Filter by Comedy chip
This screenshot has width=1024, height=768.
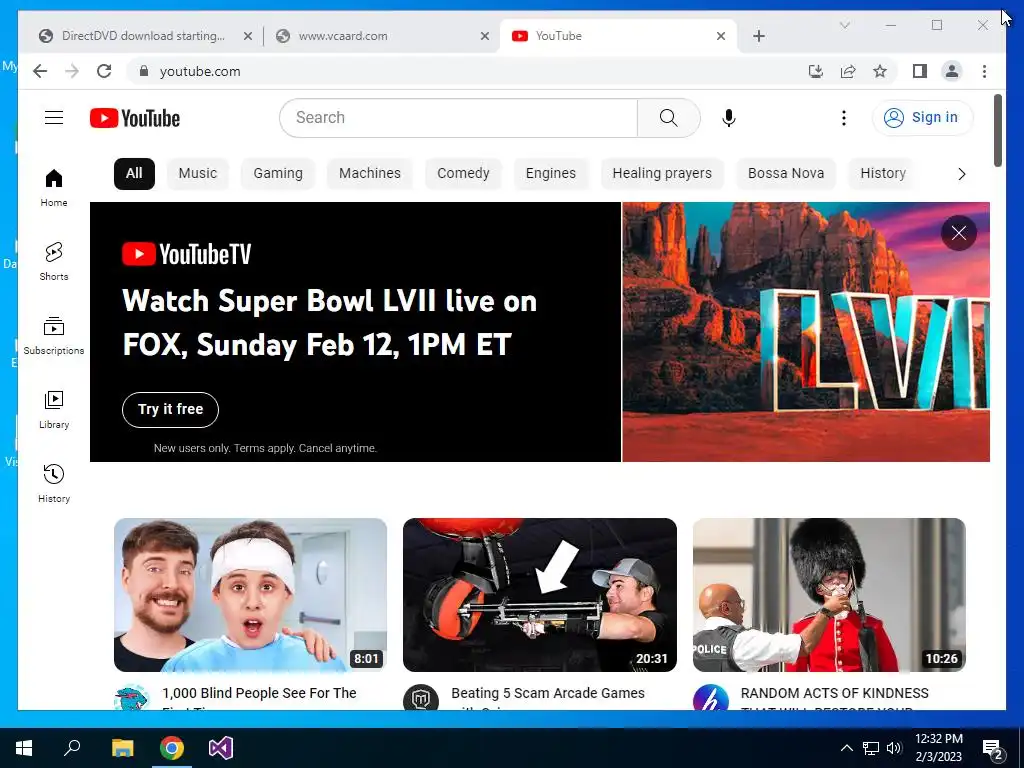point(463,173)
